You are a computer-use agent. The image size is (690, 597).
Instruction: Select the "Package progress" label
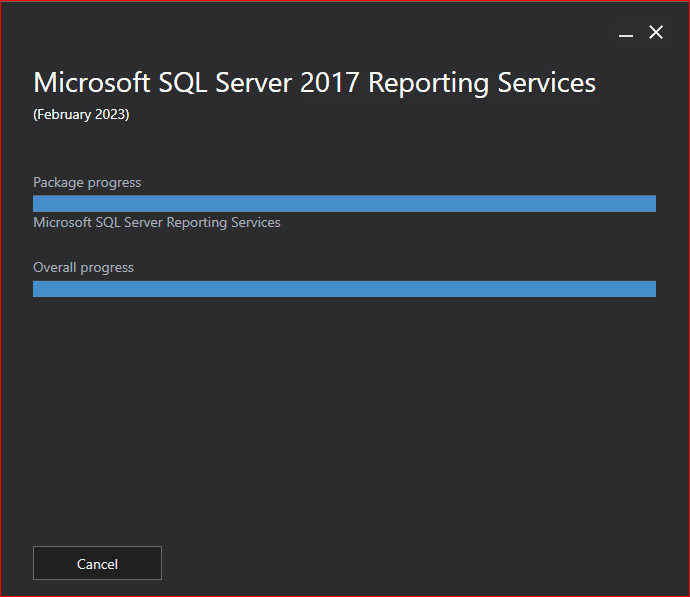87,182
